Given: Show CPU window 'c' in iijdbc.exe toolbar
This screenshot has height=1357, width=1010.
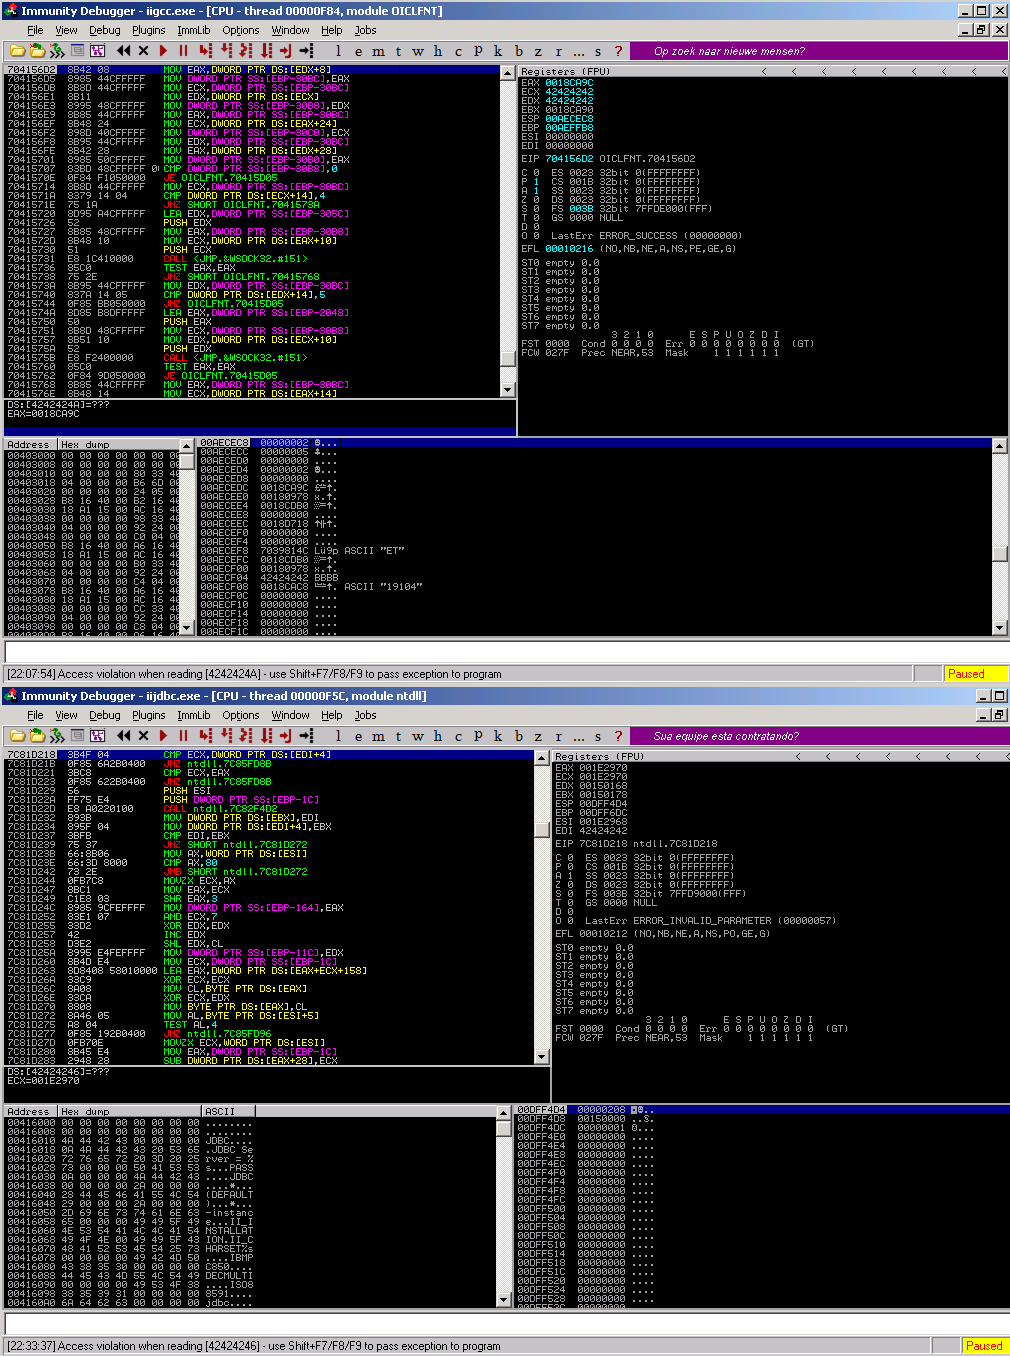Looking at the screenshot, I should (x=458, y=736).
